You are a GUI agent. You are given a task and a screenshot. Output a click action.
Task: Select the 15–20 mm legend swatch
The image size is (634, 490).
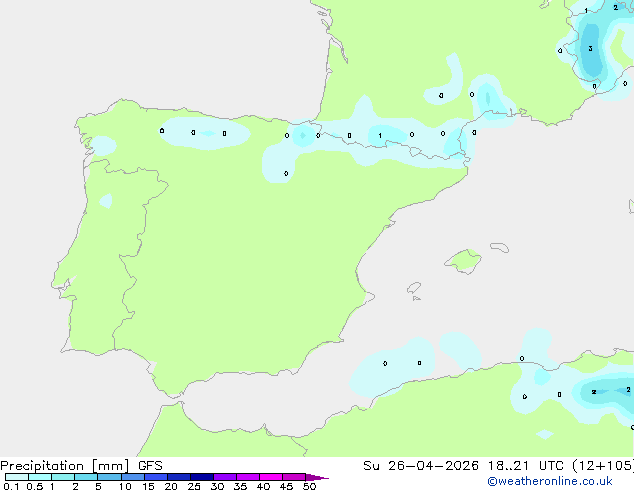tap(156, 477)
